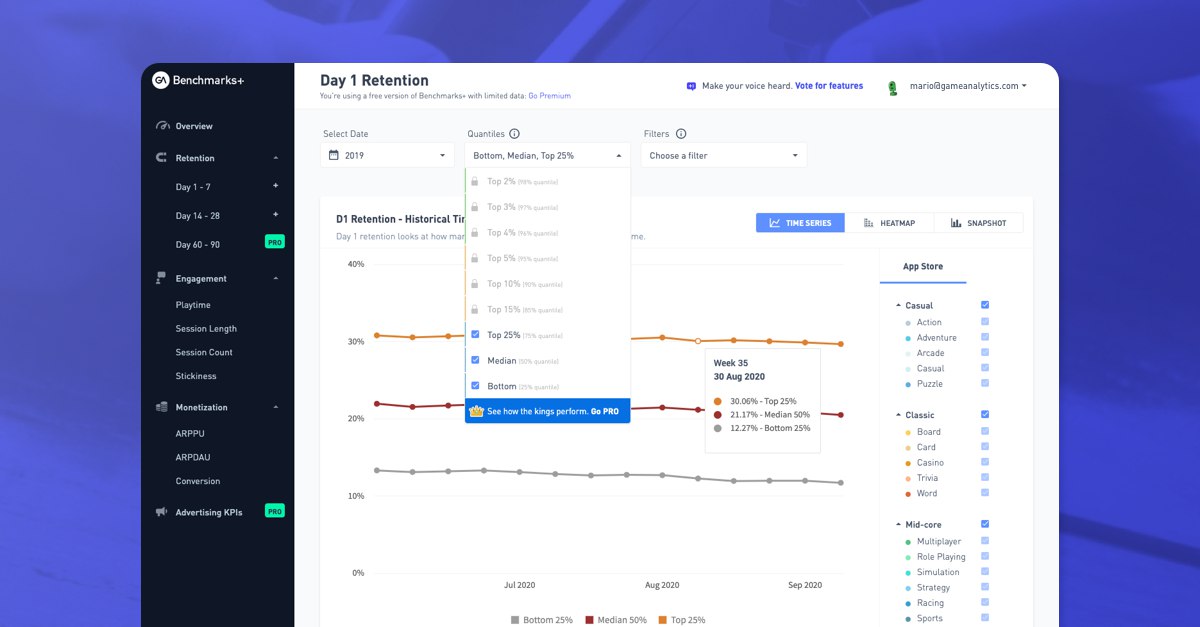Open the Choose a filter dropdown

(x=724, y=155)
